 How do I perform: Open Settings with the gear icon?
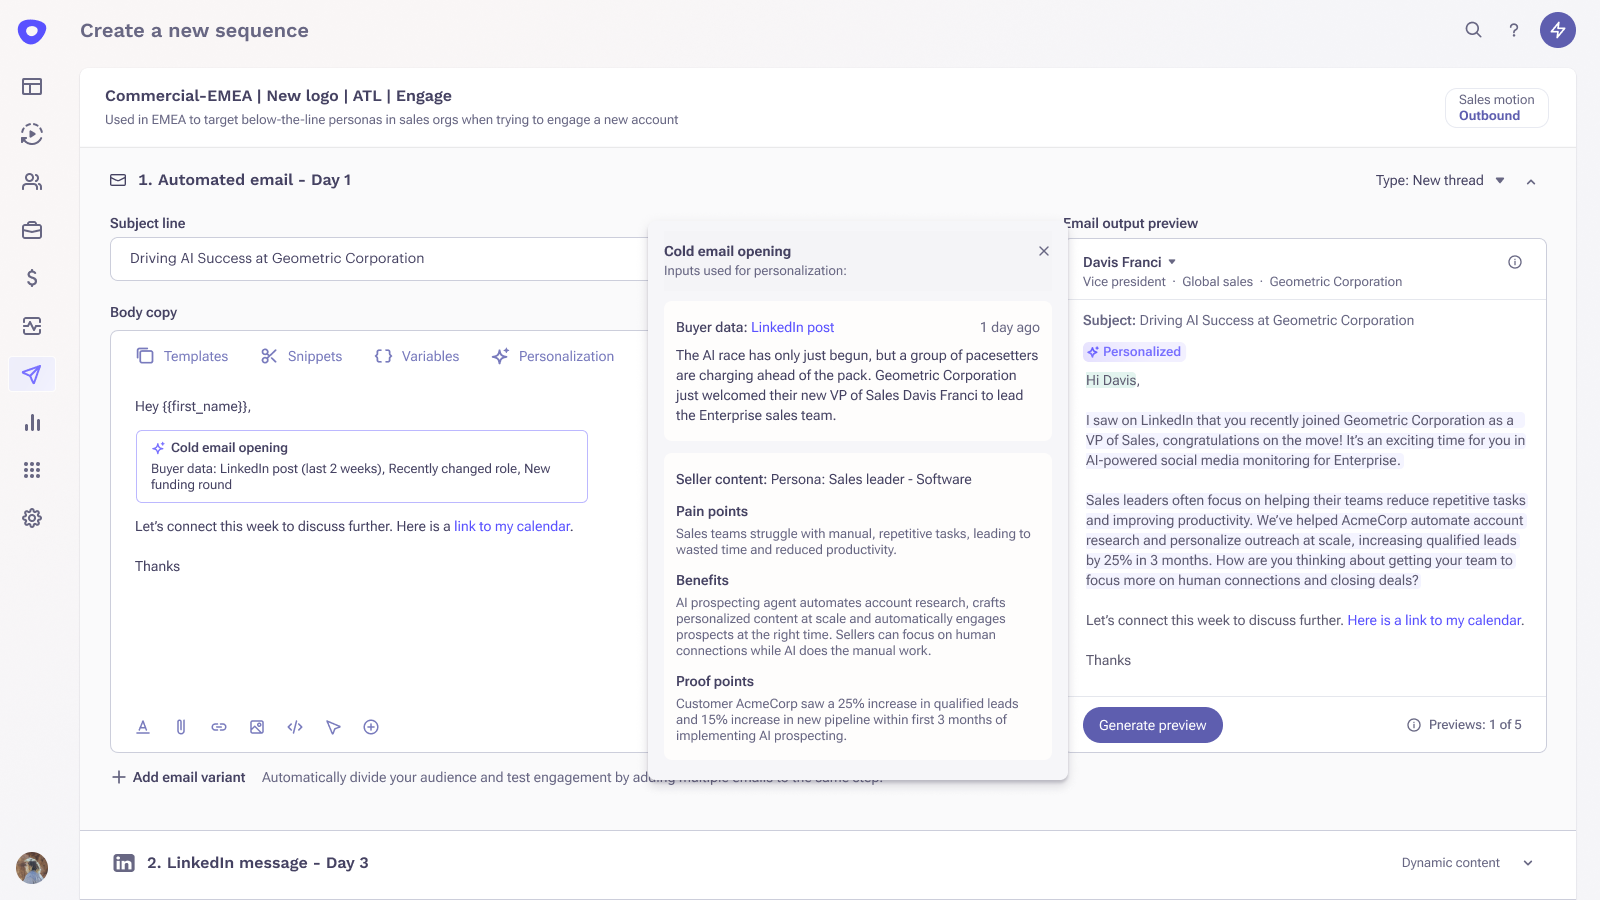coord(32,518)
